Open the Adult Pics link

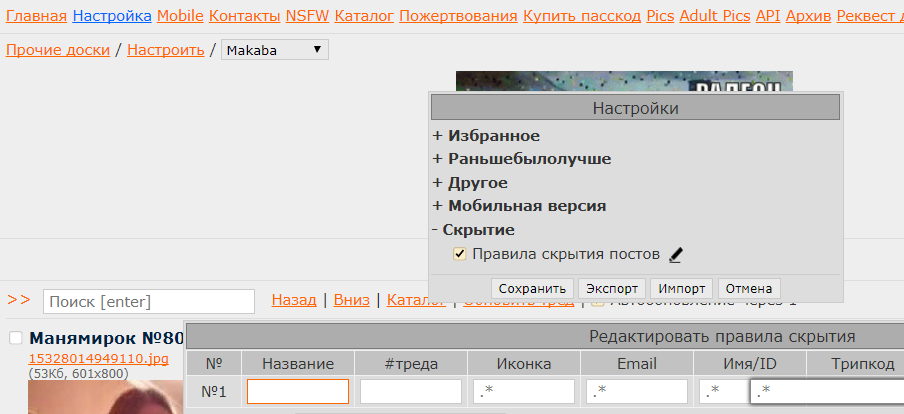tap(715, 16)
